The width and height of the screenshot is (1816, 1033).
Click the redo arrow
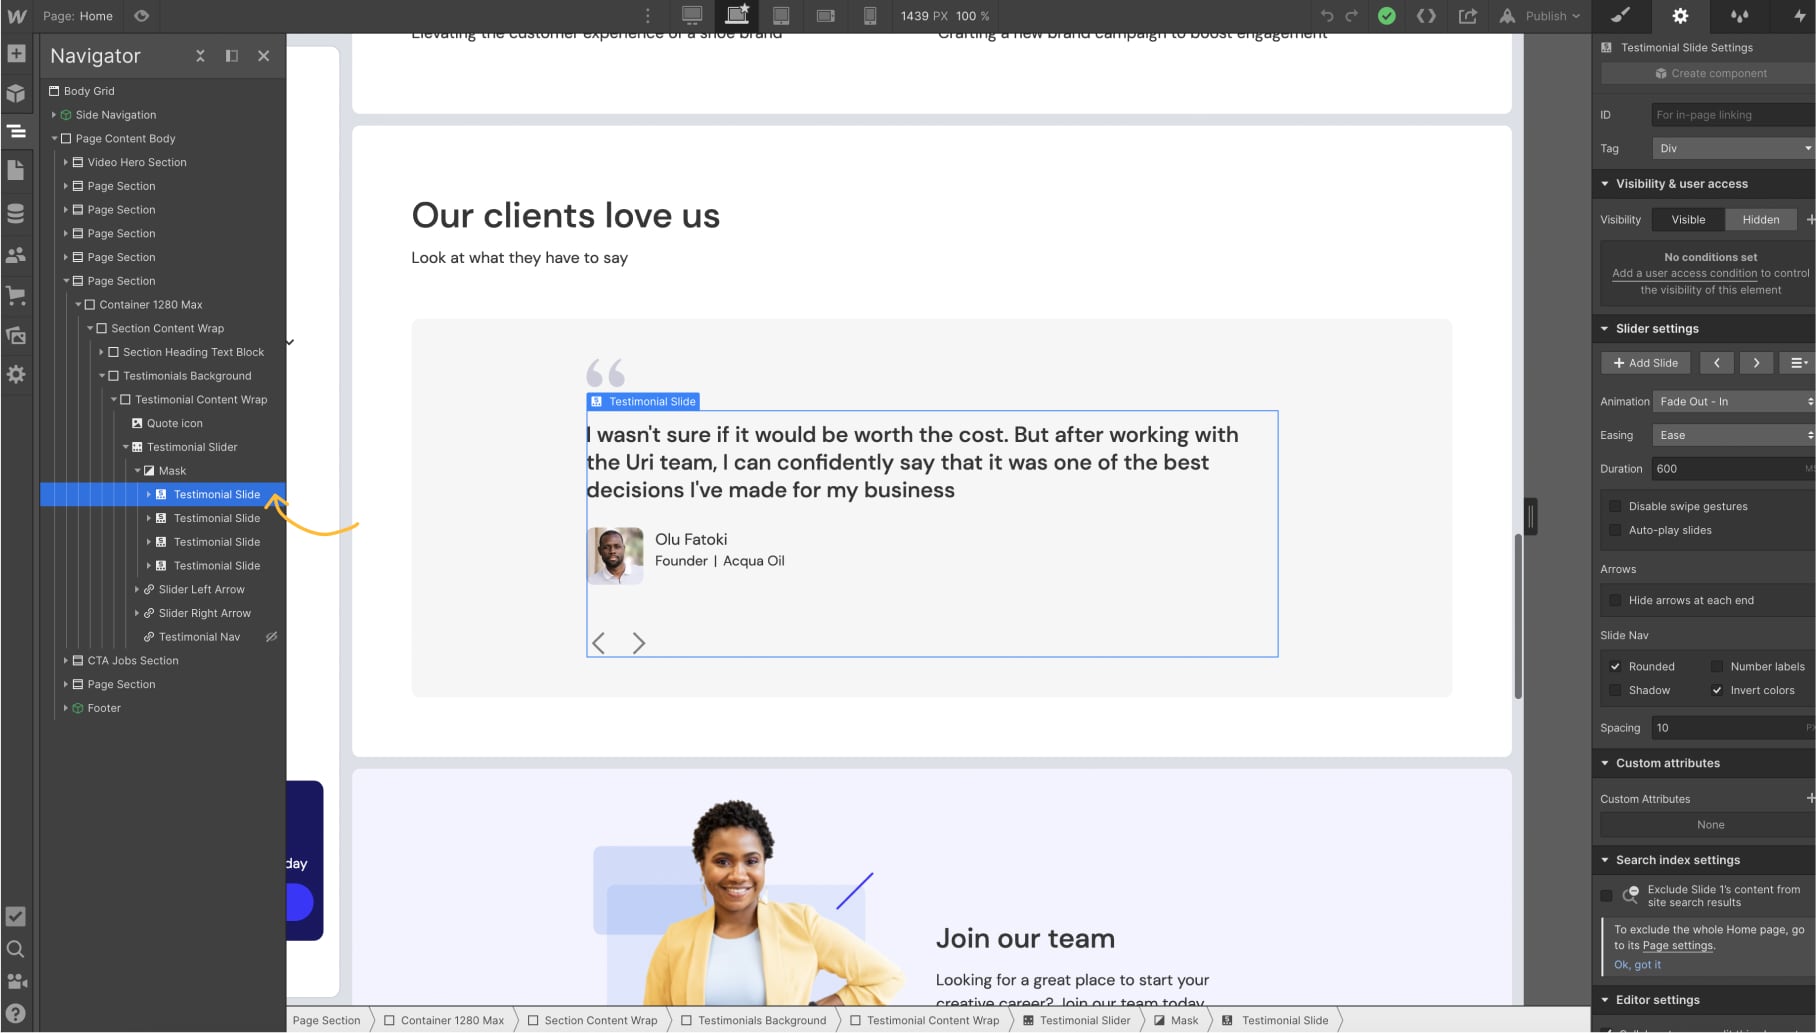pos(1351,16)
